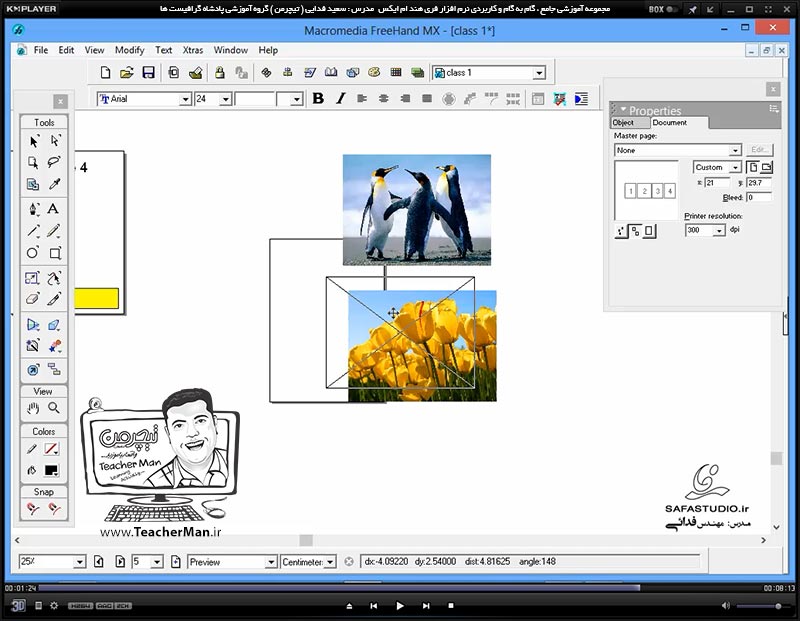Screen dimensions: 800x621
Task: Open the zoom percentage dropdown in status bar
Action: (x=80, y=562)
